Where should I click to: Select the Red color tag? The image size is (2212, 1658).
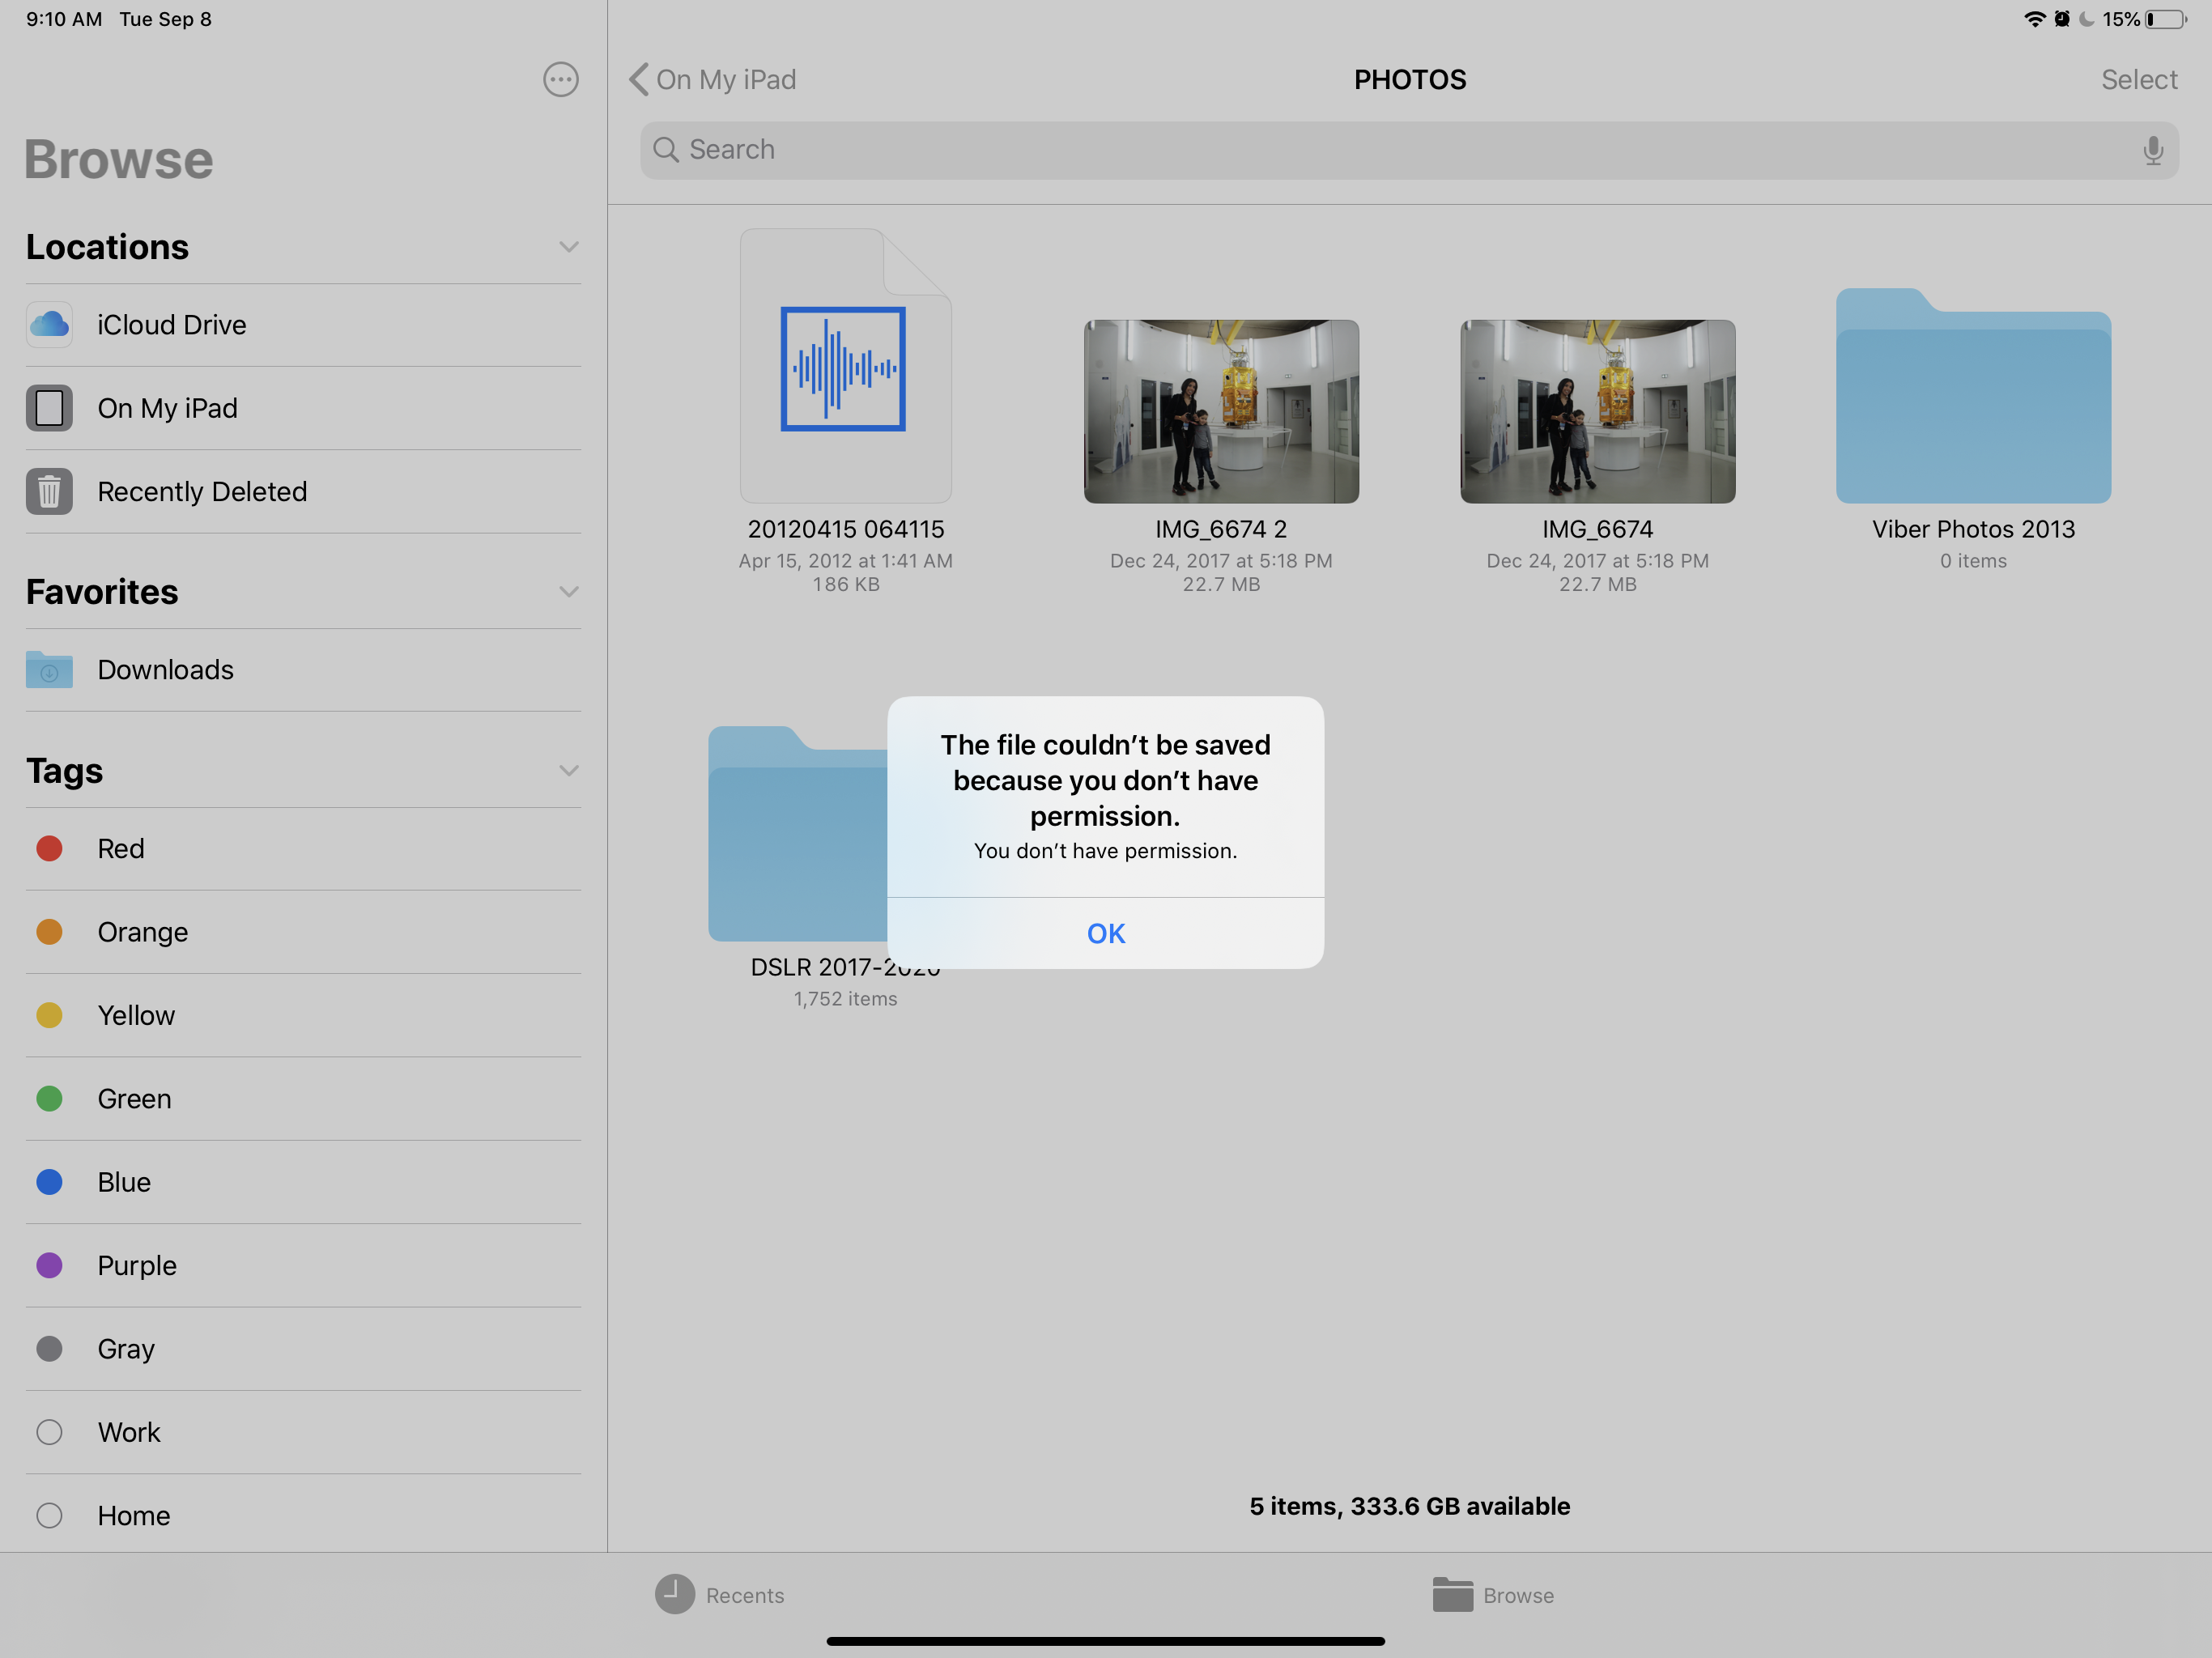coord(120,848)
